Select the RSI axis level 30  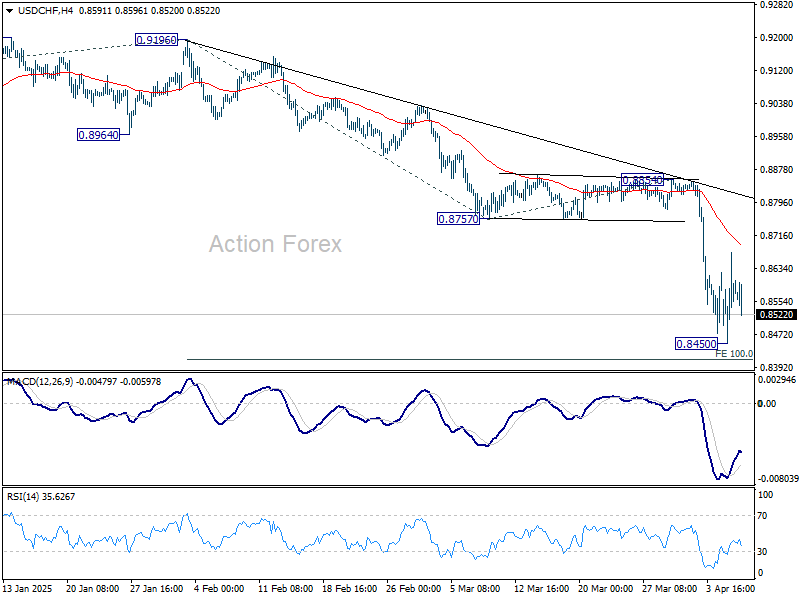coord(762,552)
